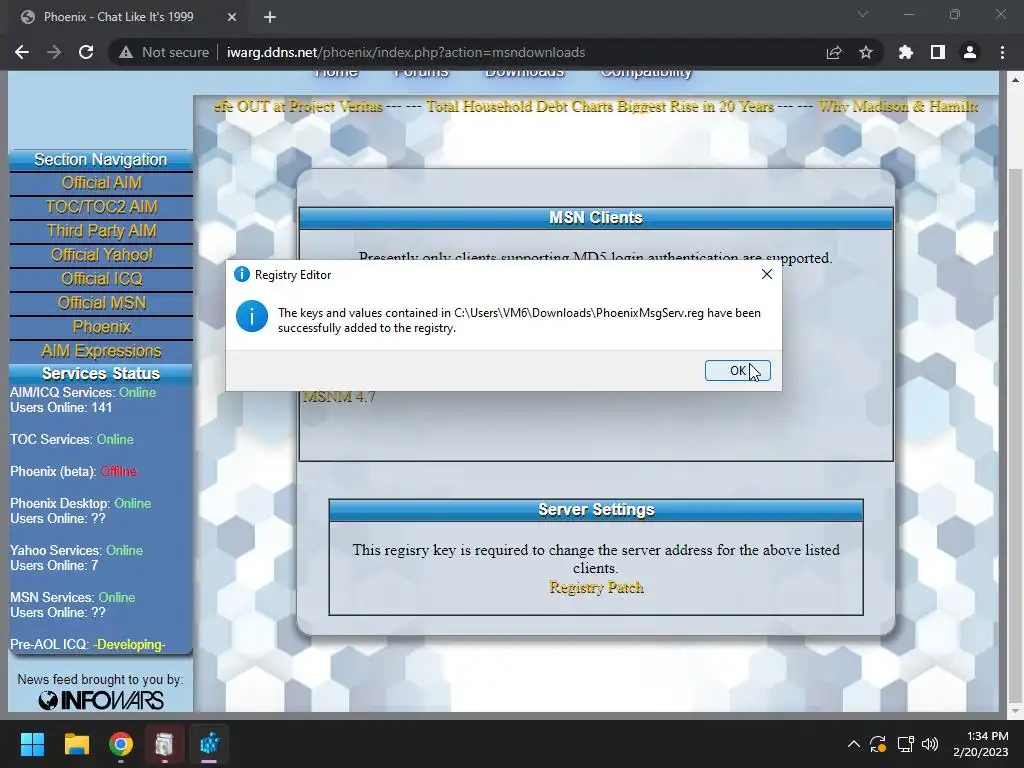The width and height of the screenshot is (1024, 768).
Task: Click the tab search chevron in the title bar
Action: coord(863,14)
